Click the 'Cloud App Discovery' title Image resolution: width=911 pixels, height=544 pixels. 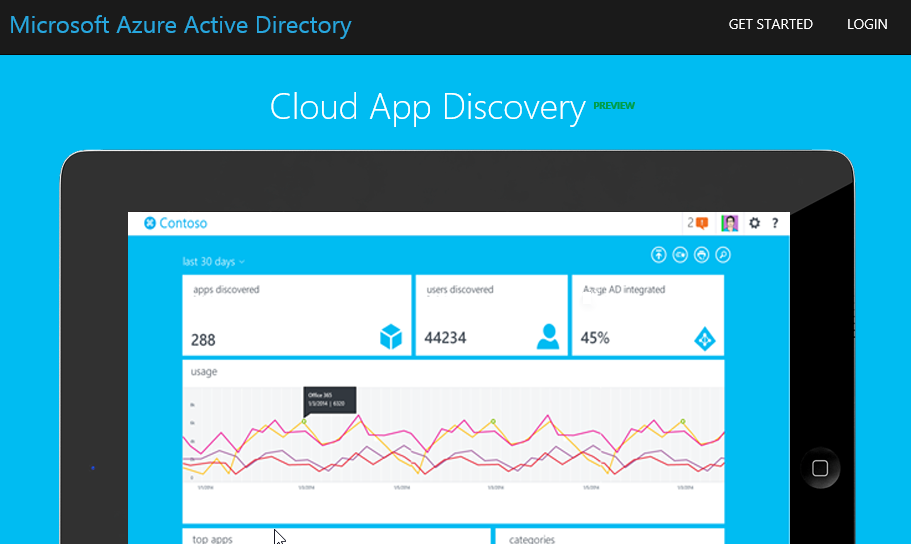click(x=428, y=108)
